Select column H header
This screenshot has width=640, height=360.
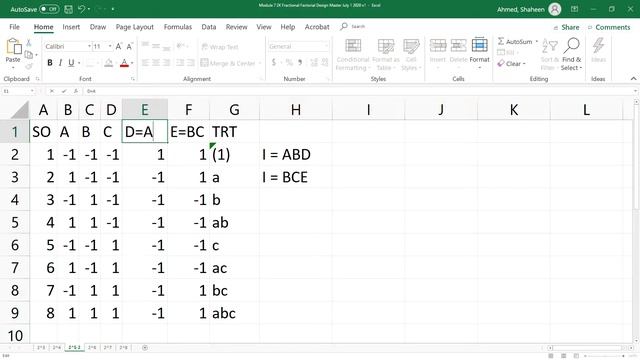[296, 109]
